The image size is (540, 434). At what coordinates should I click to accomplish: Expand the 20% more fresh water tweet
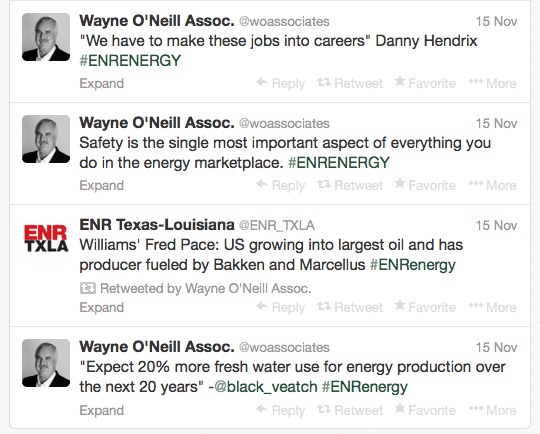point(102,411)
